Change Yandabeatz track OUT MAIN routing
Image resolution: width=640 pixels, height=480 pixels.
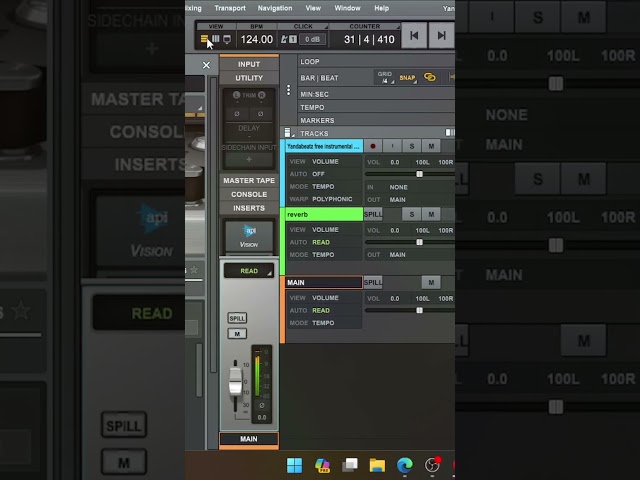point(398,200)
